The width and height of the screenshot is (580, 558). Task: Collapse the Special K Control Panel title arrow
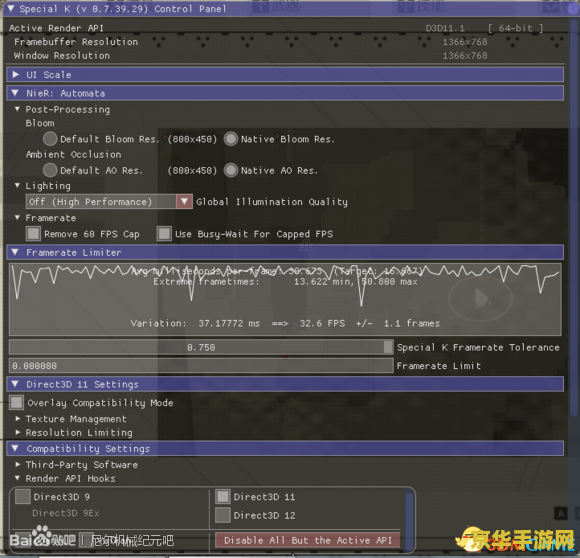(x=11, y=8)
